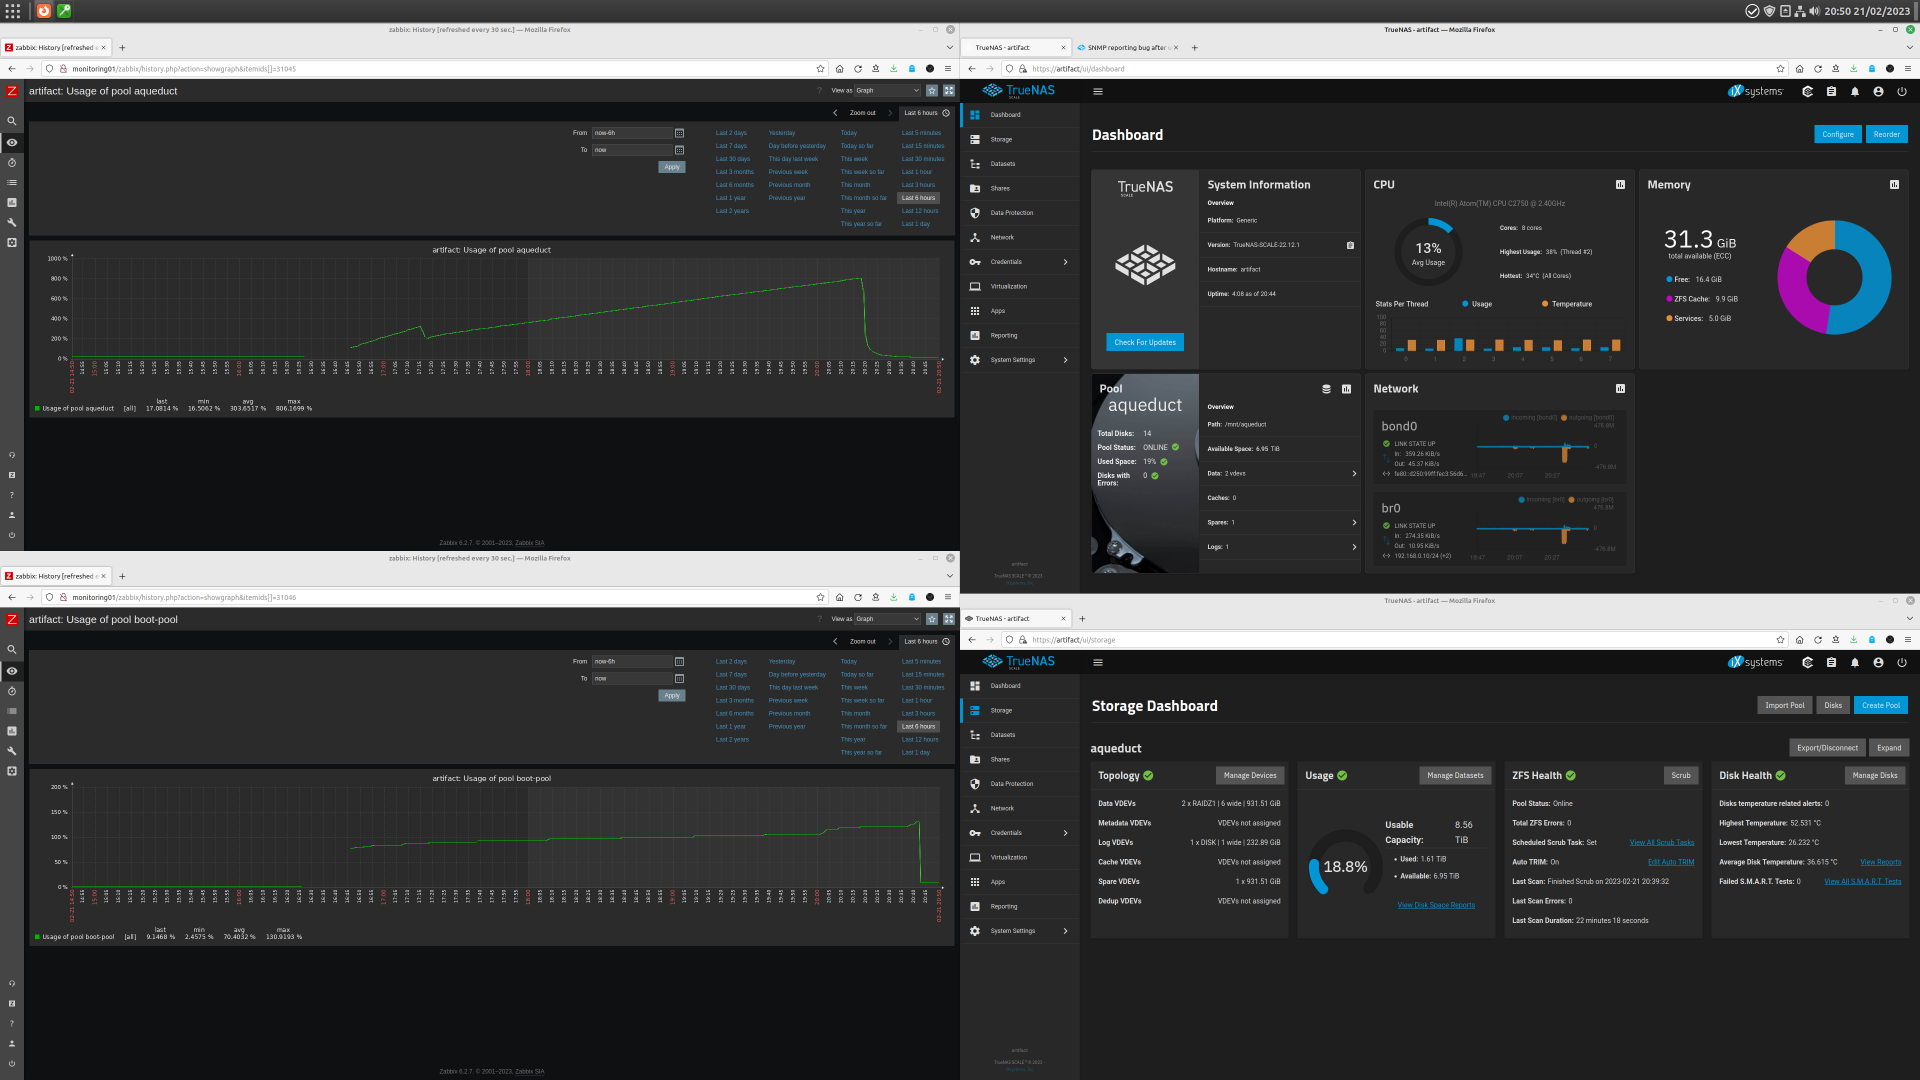Viewport: 1920px width, 1080px height.
Task: Expand the Data: 2 vdevs row
Action: click(1281, 474)
